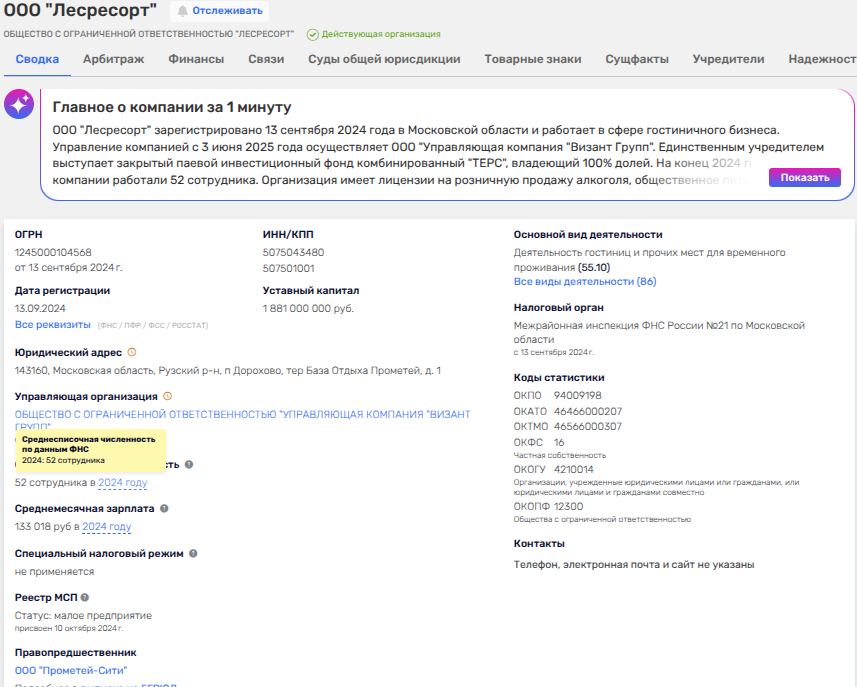Image resolution: width=857 pixels, height=687 pixels.
Task: Open the Все реквизиты link
Action: pos(51,325)
